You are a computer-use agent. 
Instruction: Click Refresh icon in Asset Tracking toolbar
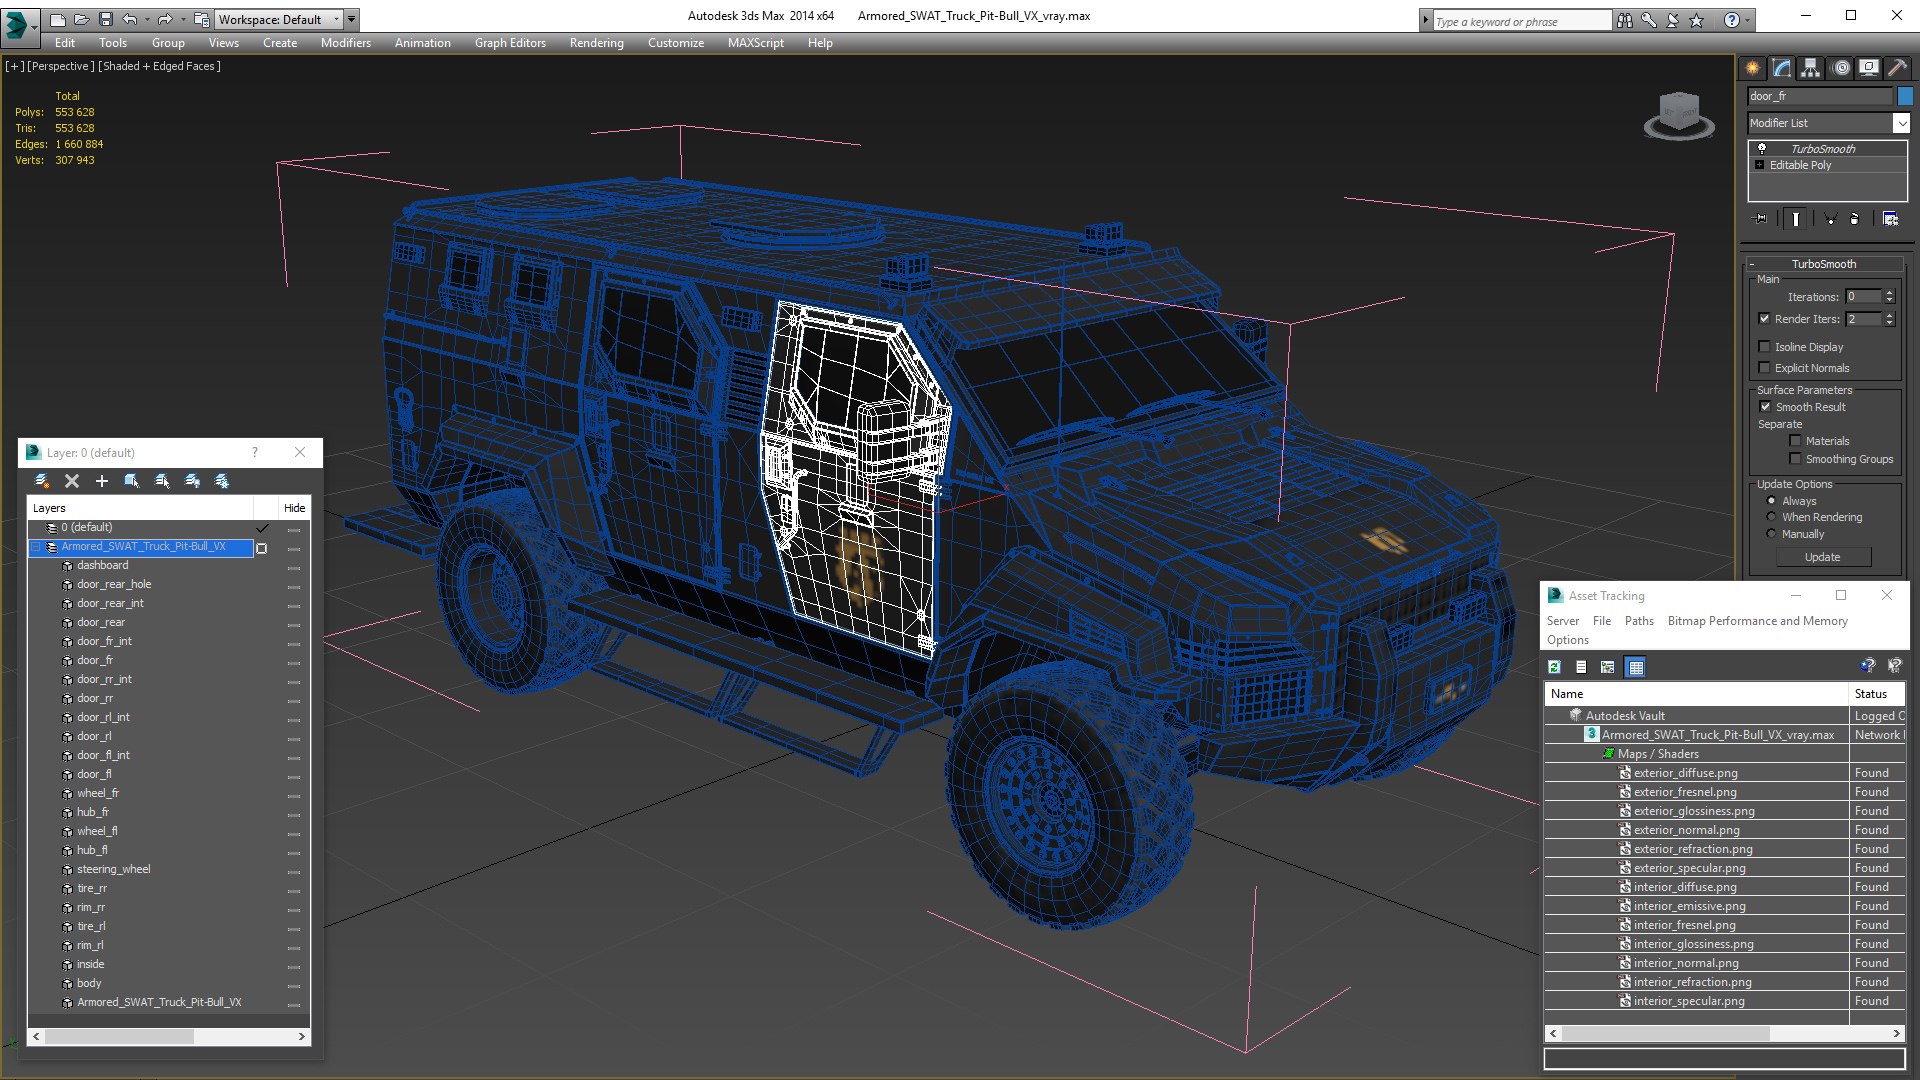coord(1554,667)
